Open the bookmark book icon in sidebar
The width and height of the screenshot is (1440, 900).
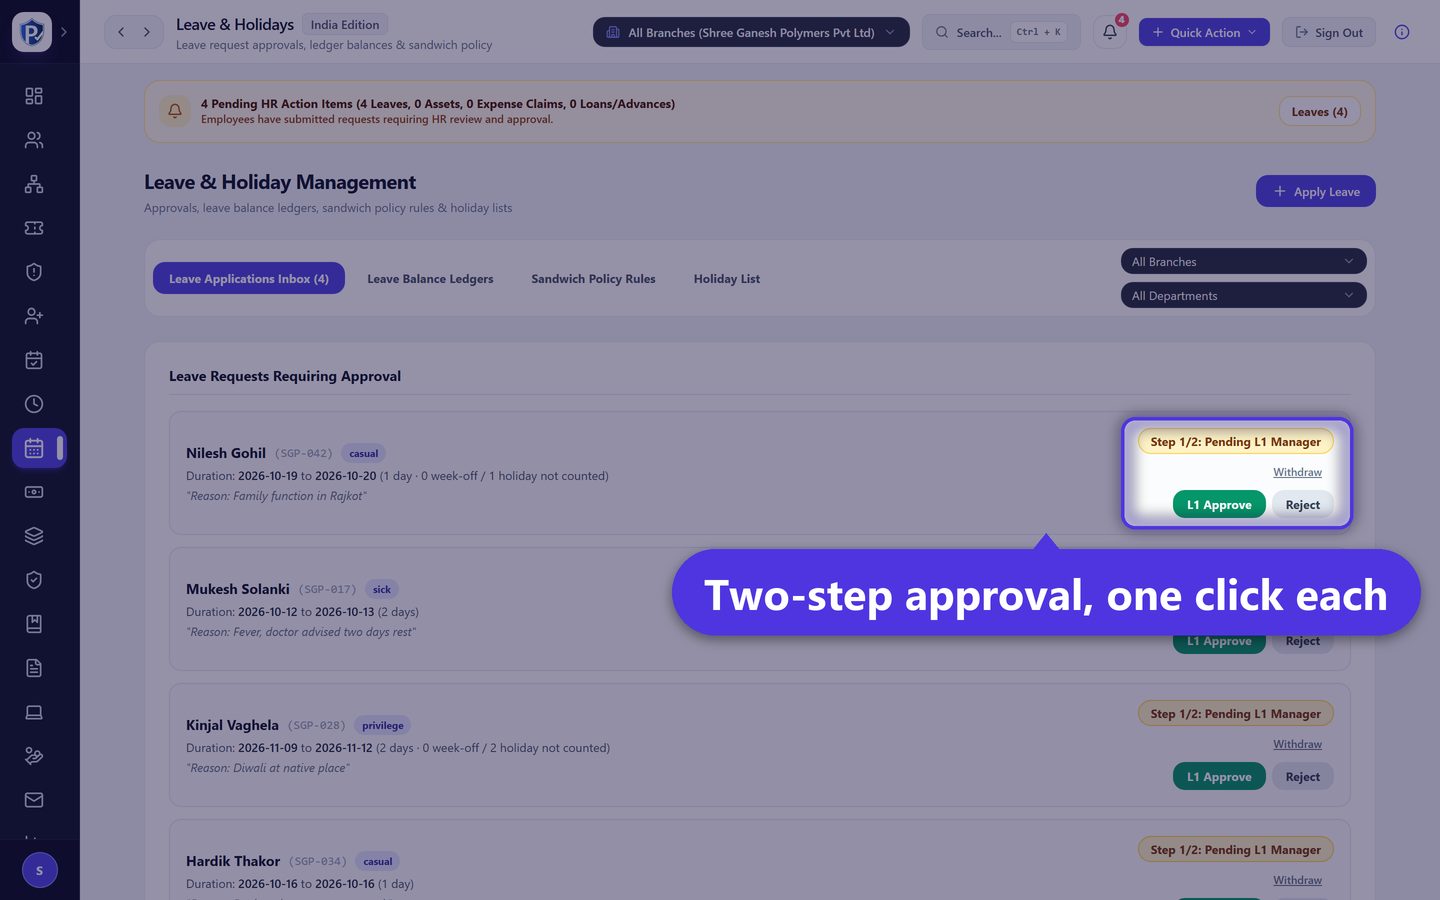point(34,624)
